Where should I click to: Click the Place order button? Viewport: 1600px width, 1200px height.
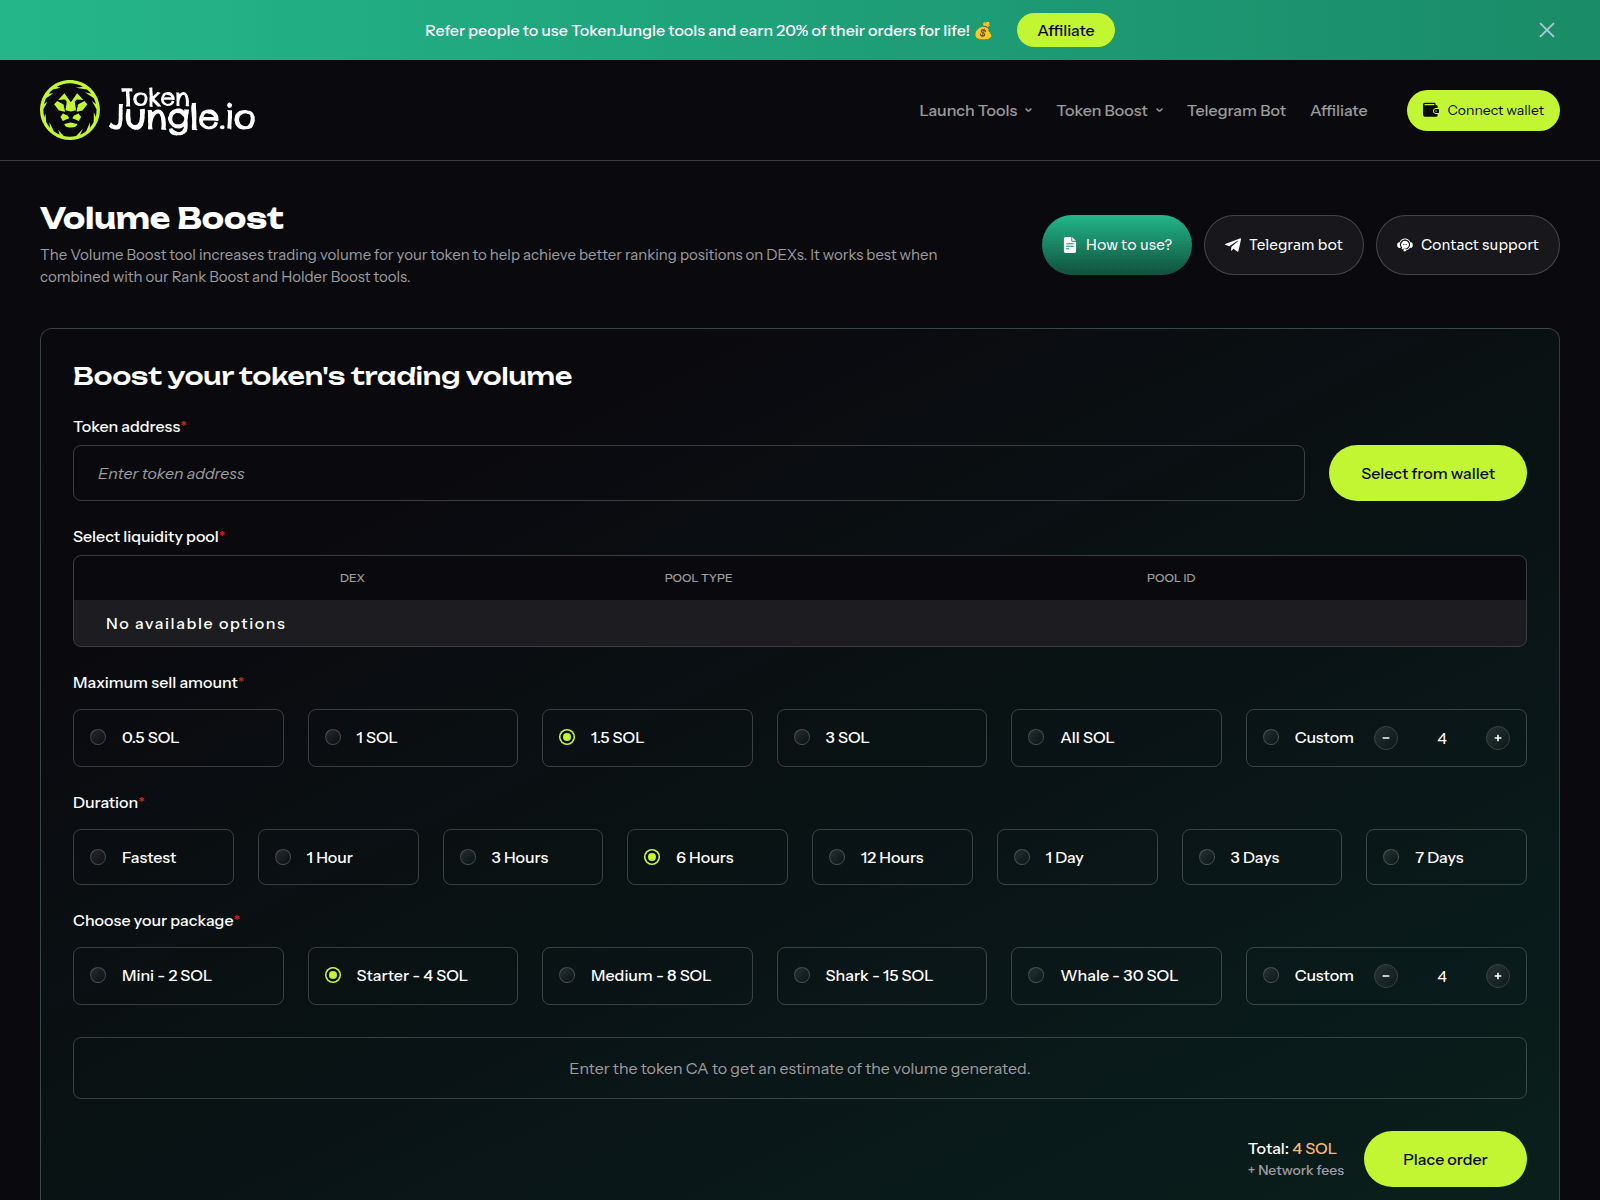coord(1445,1159)
